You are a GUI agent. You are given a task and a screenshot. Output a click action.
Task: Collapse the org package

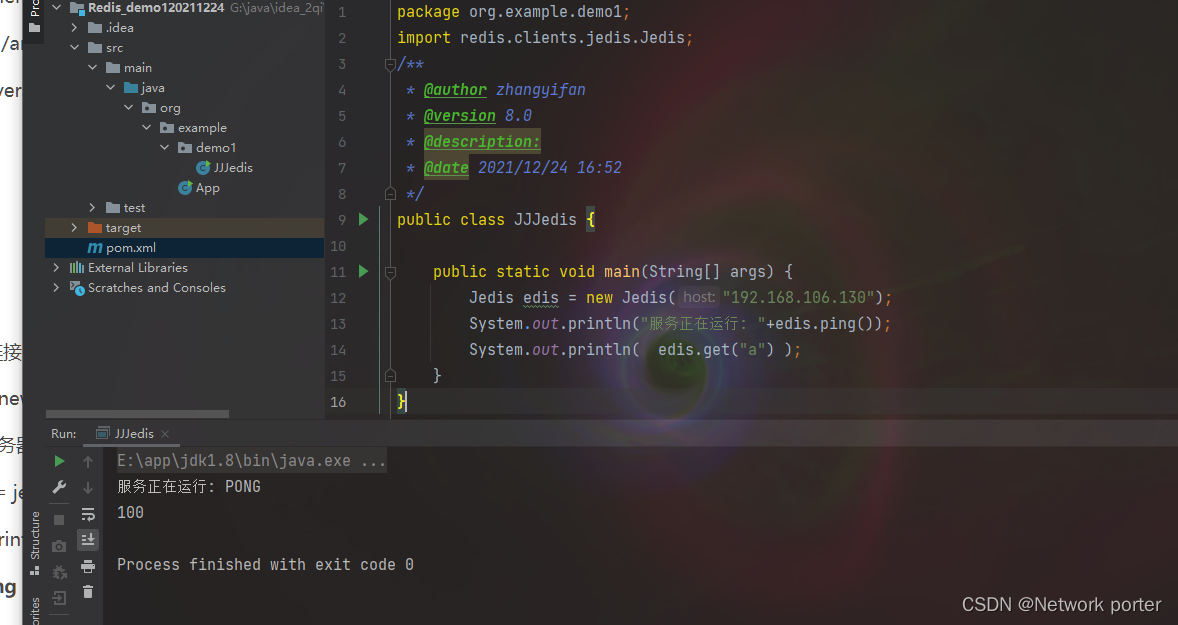tap(128, 107)
